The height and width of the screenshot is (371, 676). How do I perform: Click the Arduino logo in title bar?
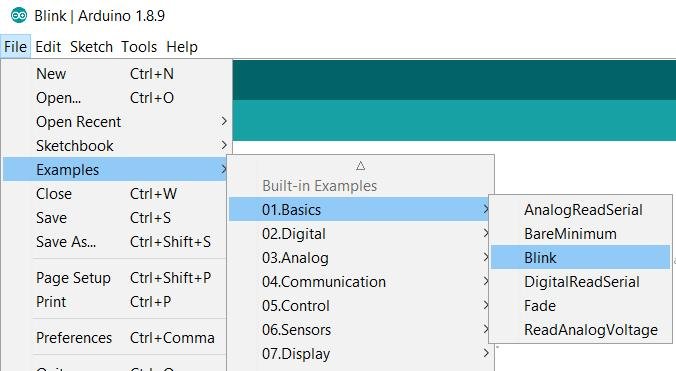[x=19, y=16]
